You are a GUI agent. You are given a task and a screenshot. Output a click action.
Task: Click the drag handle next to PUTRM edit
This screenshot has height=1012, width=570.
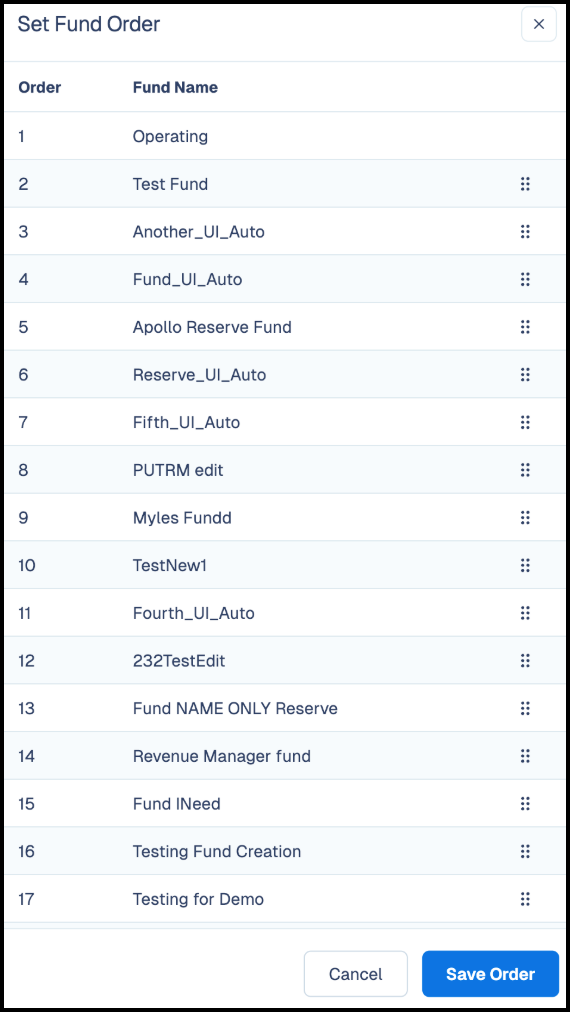[525, 470]
